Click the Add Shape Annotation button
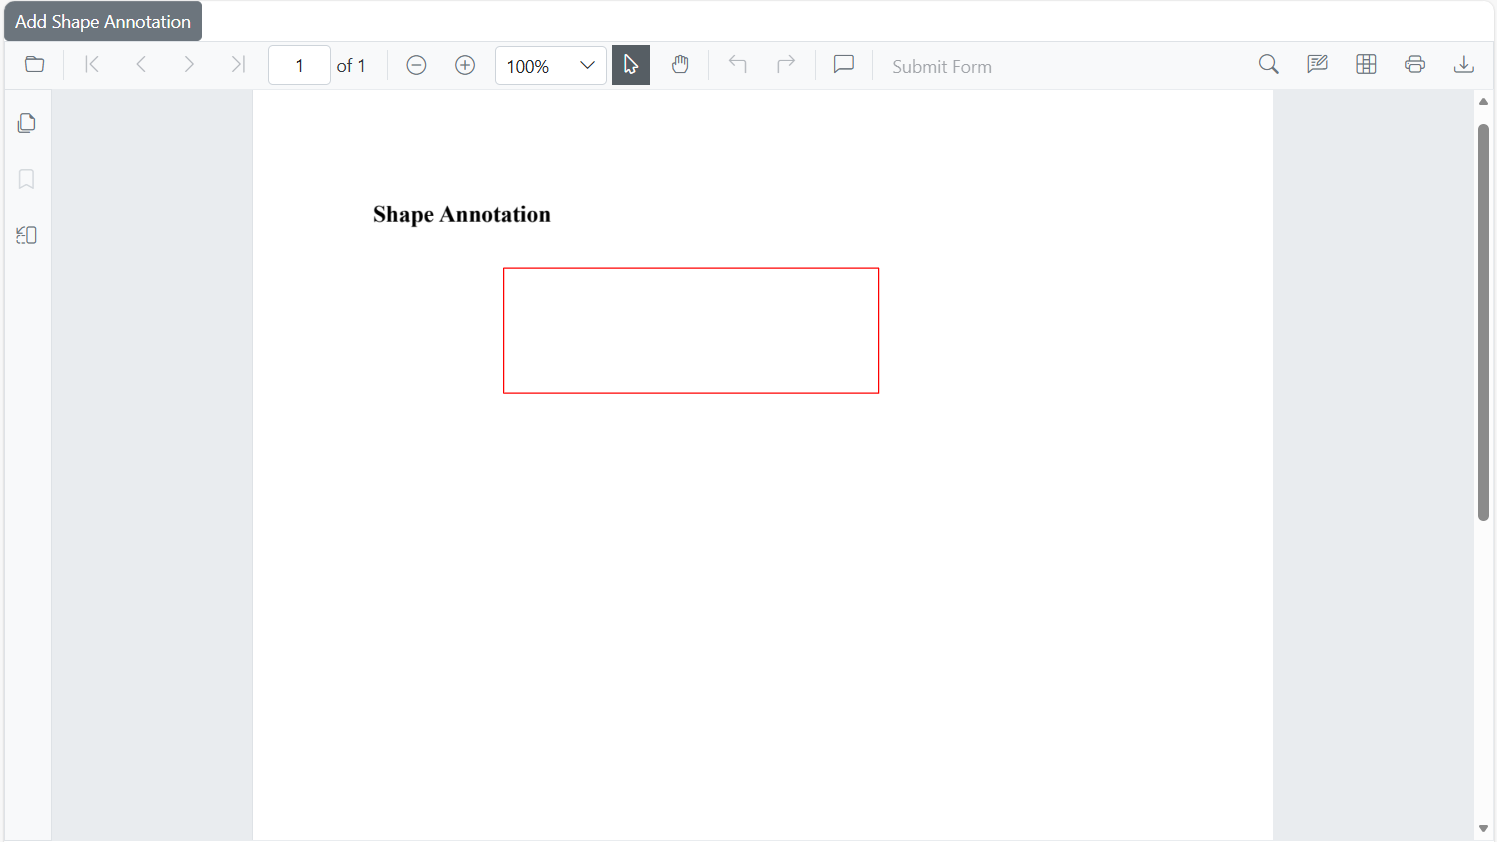The image size is (1497, 842). click(103, 22)
